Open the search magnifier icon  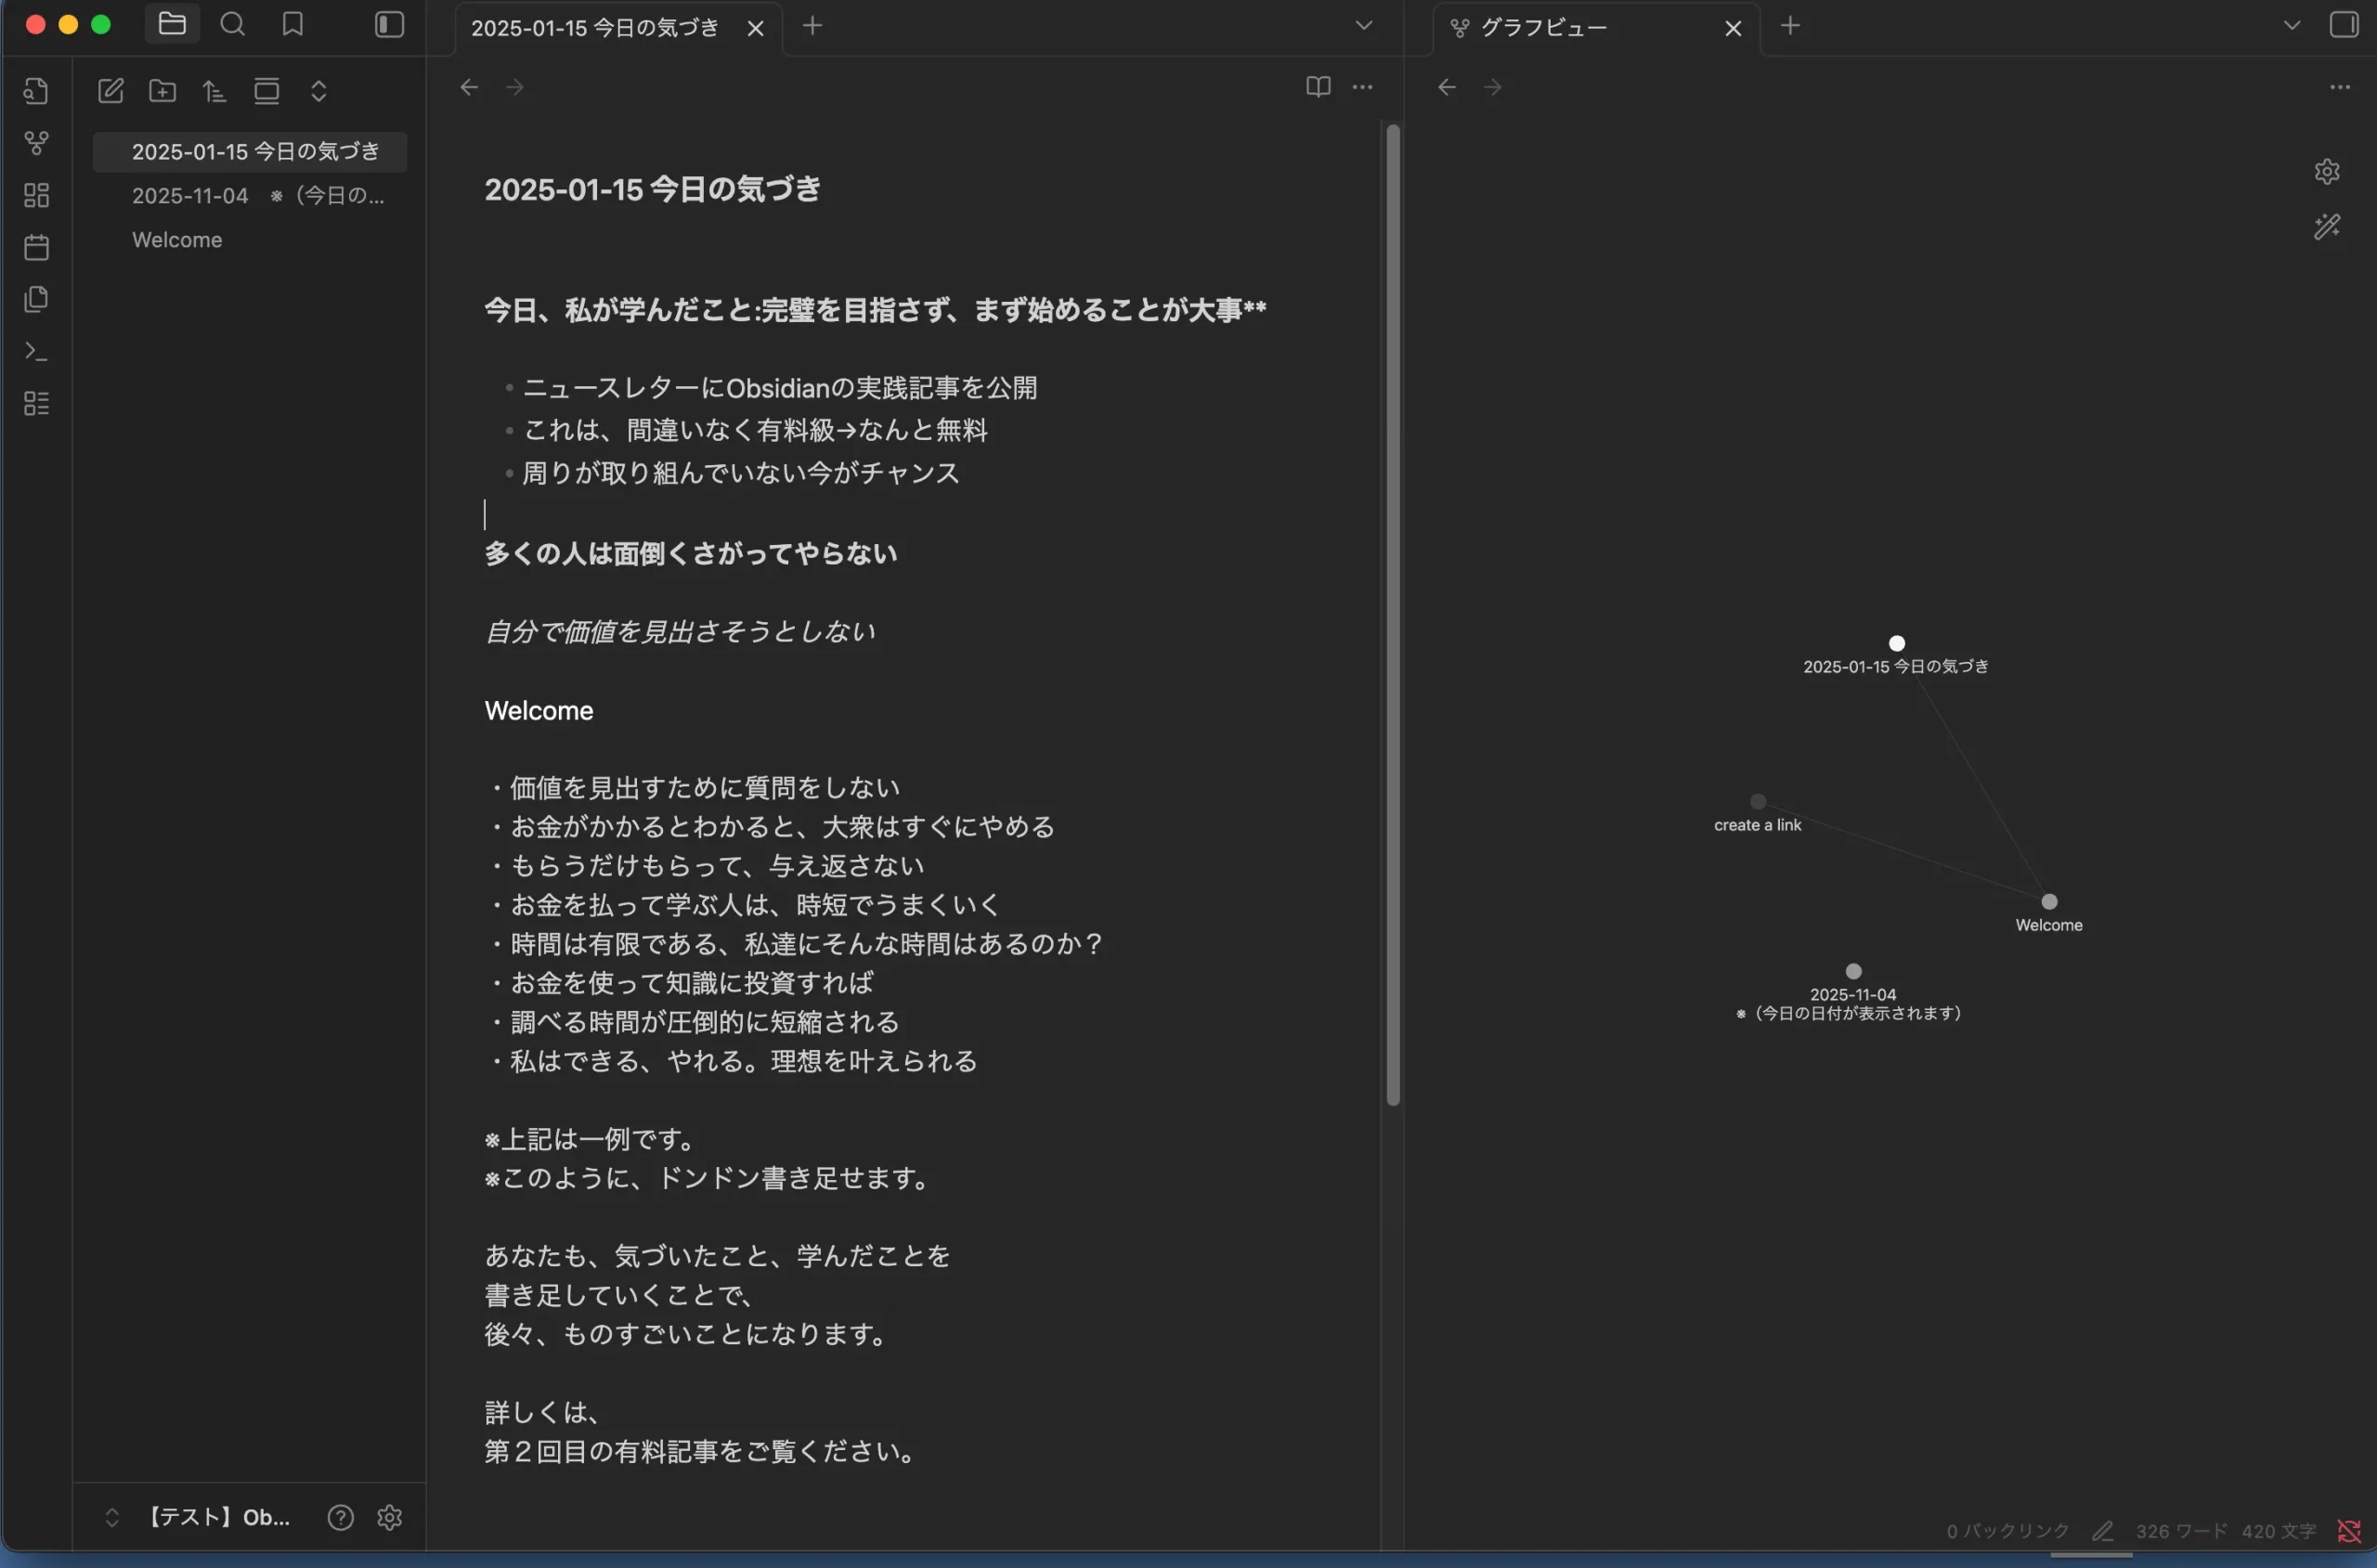[232, 24]
